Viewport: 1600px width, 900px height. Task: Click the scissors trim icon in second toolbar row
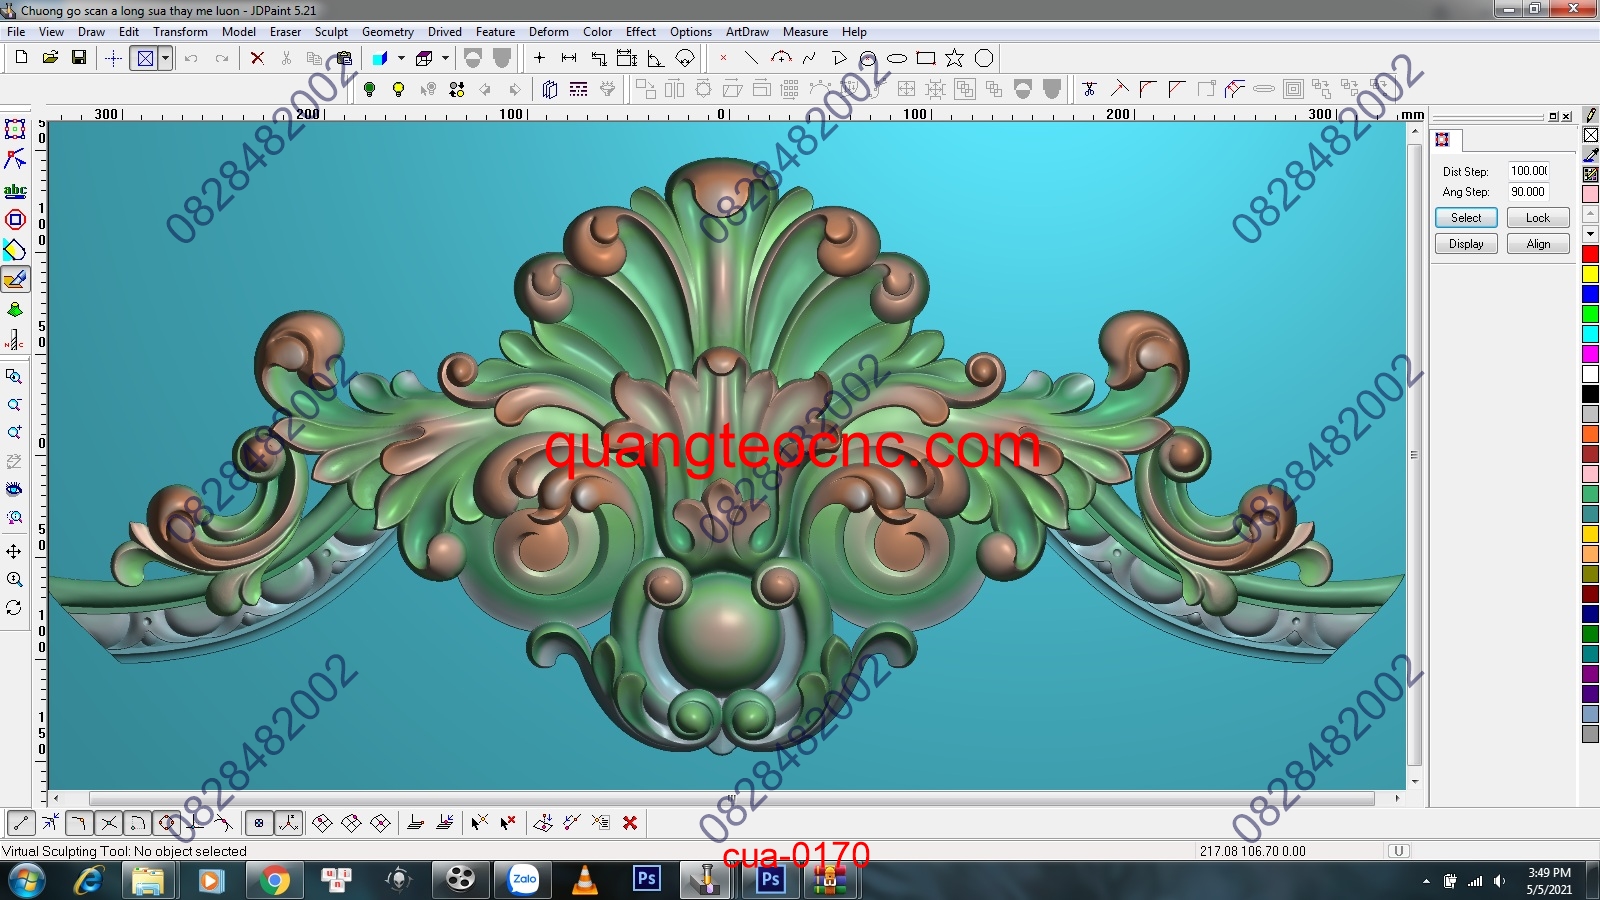tap(1089, 90)
